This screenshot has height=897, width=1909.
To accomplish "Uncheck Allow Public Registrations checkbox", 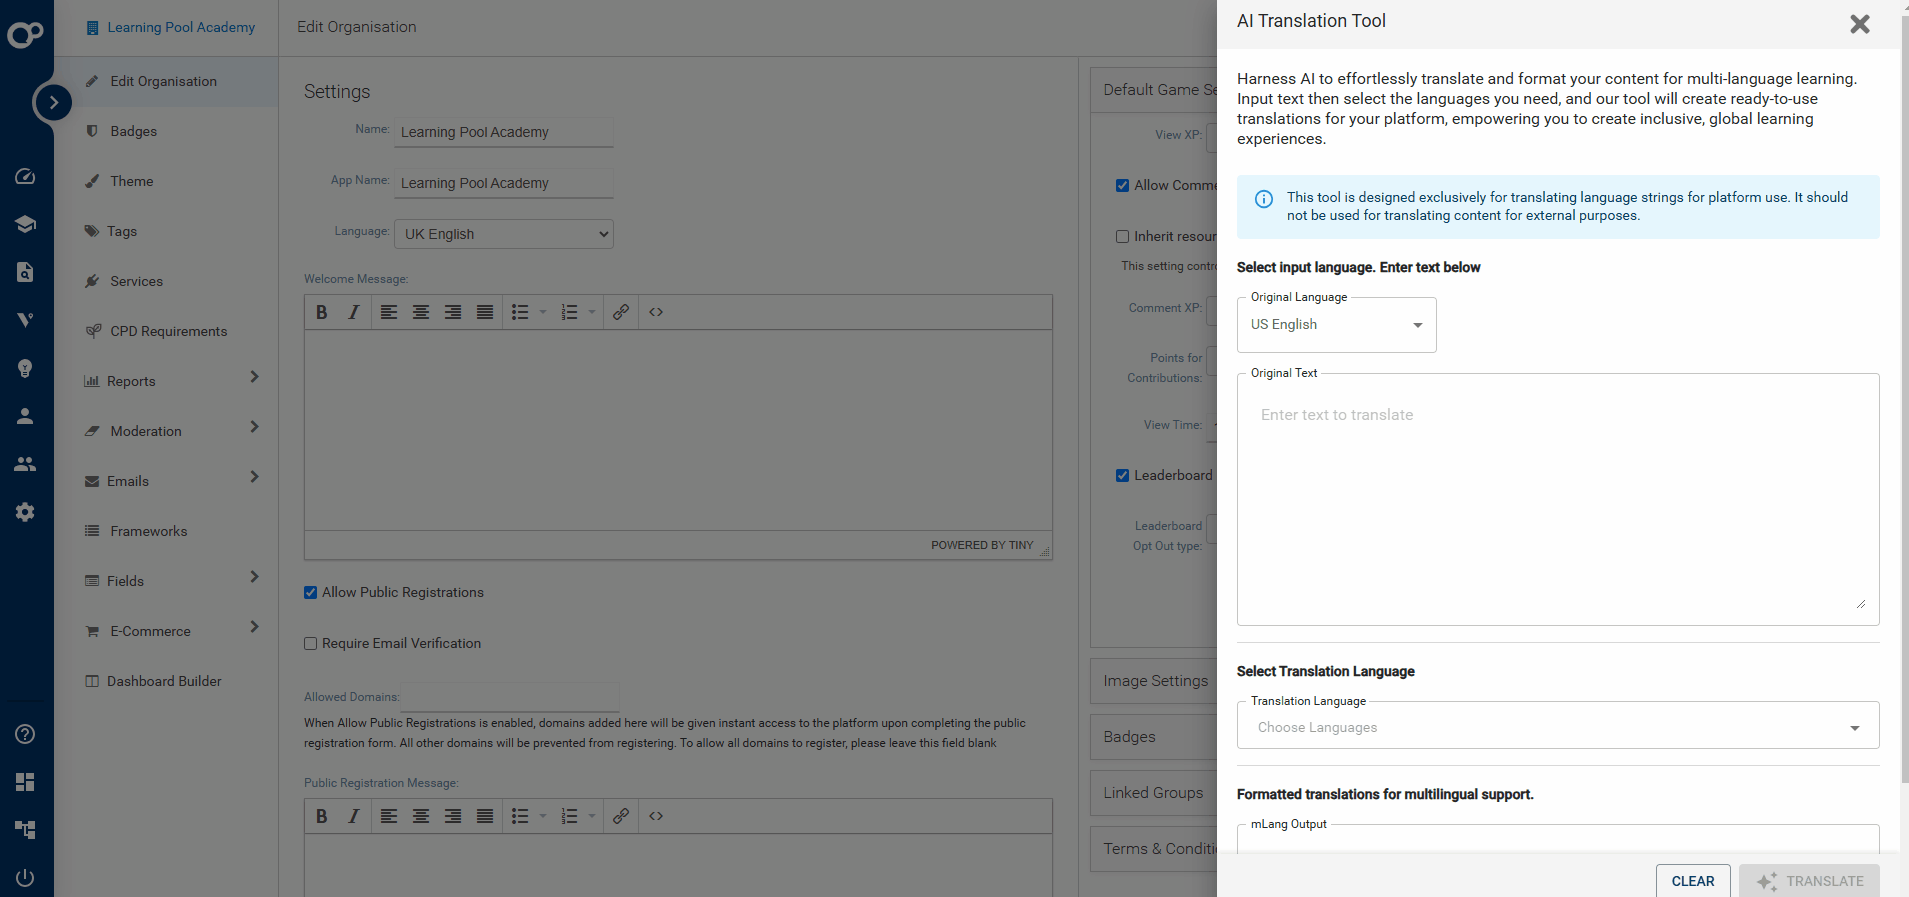I will coord(311,593).
